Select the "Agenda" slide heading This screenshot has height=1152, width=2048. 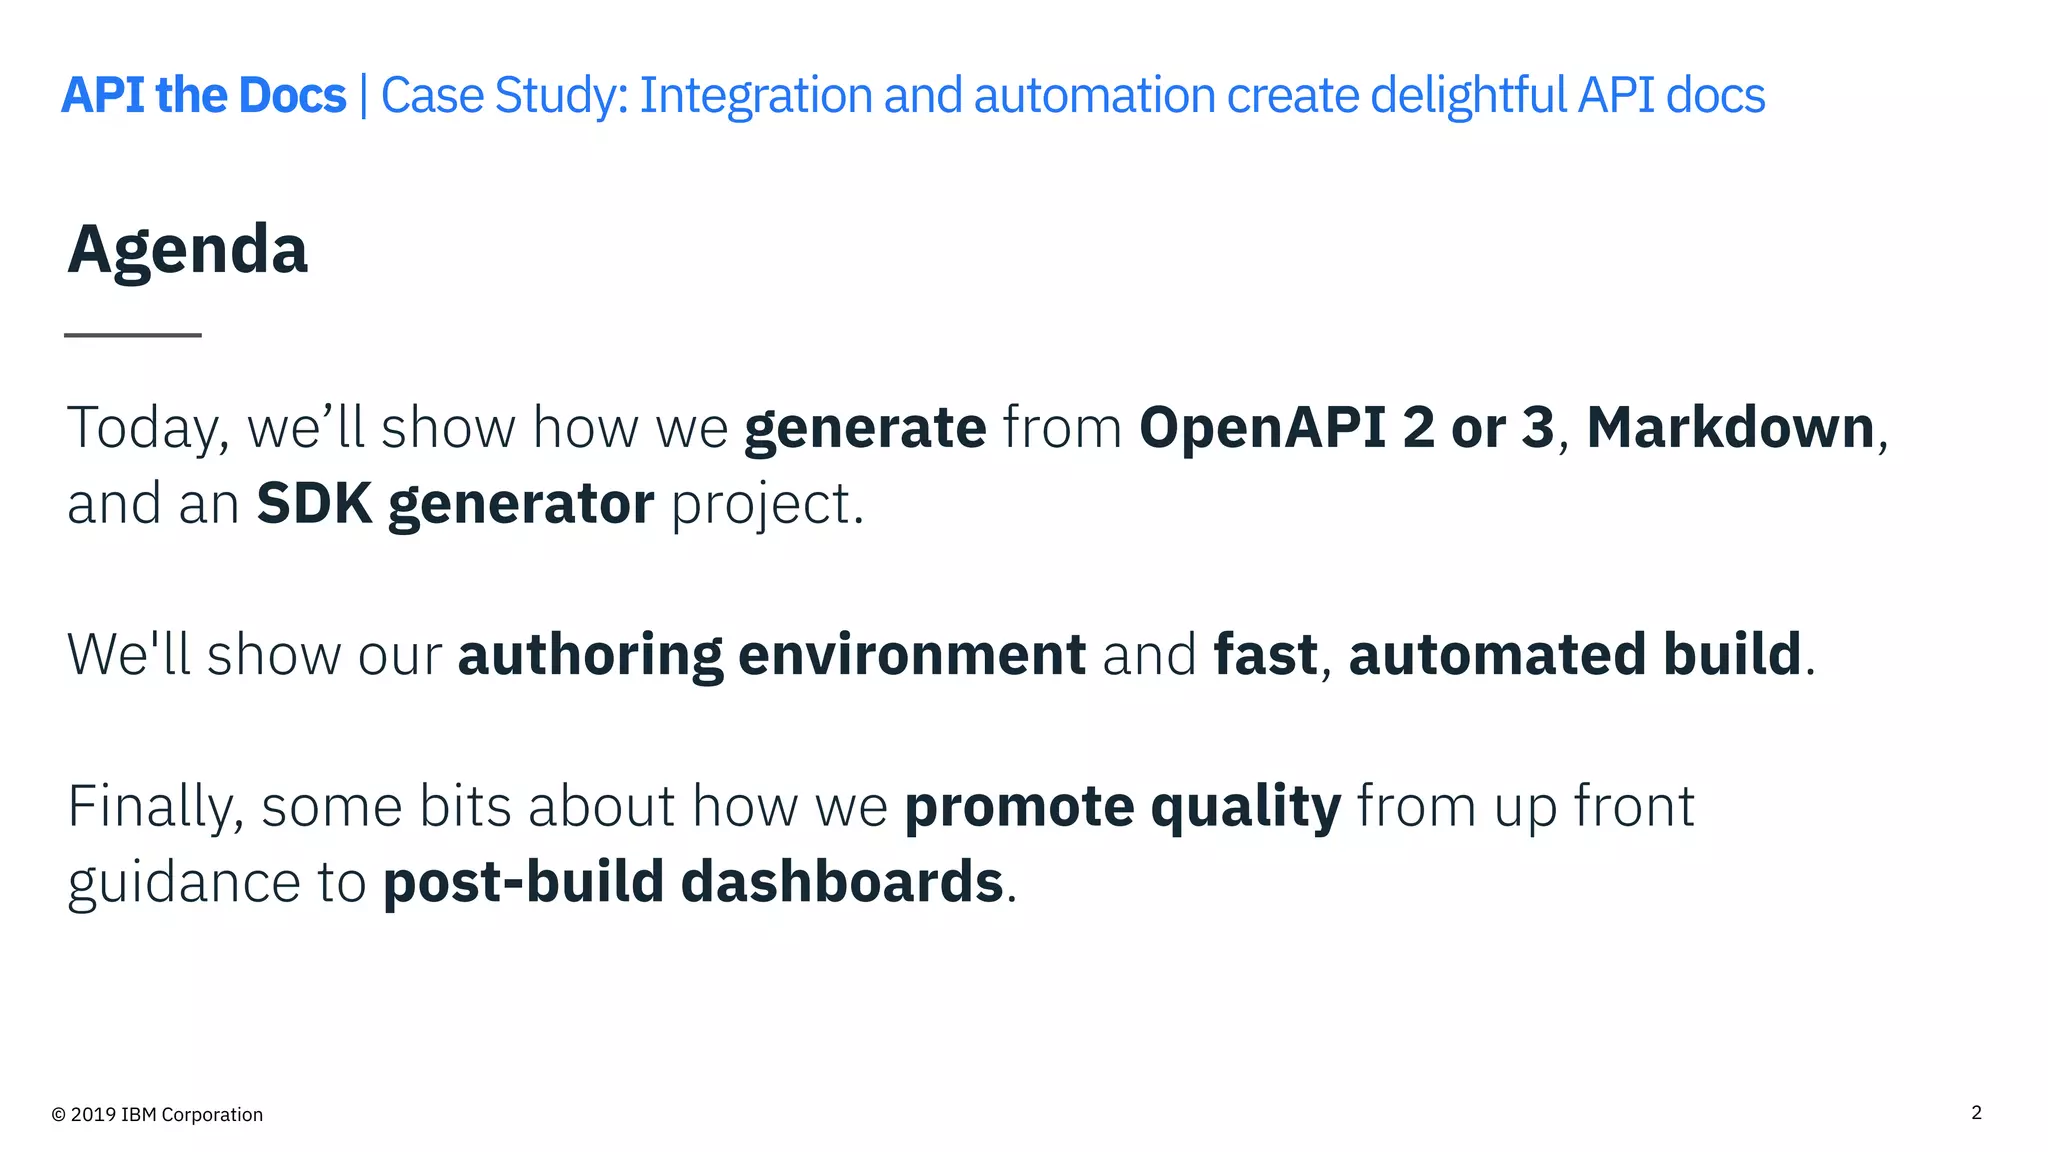[x=188, y=249]
